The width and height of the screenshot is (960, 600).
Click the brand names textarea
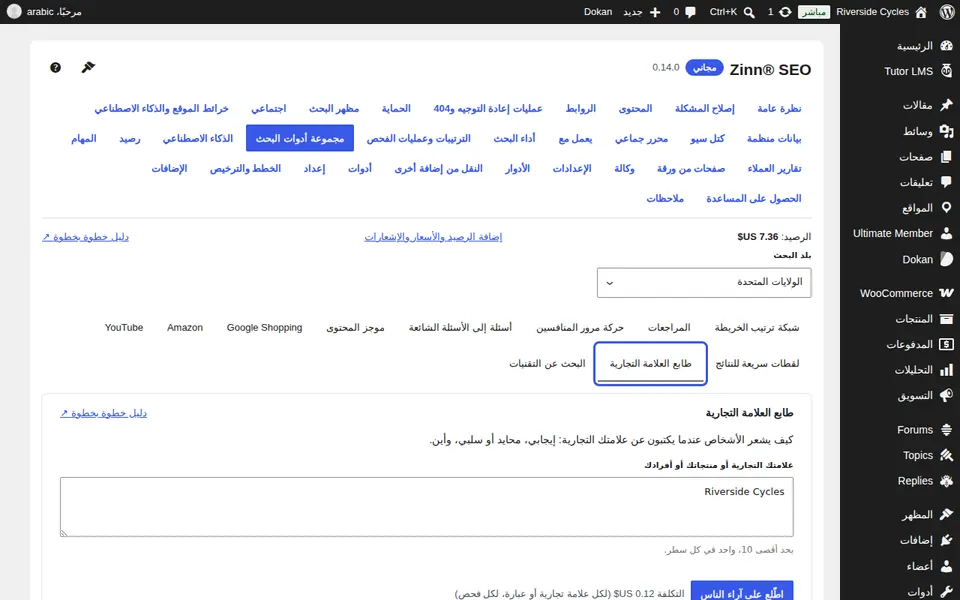click(x=427, y=507)
